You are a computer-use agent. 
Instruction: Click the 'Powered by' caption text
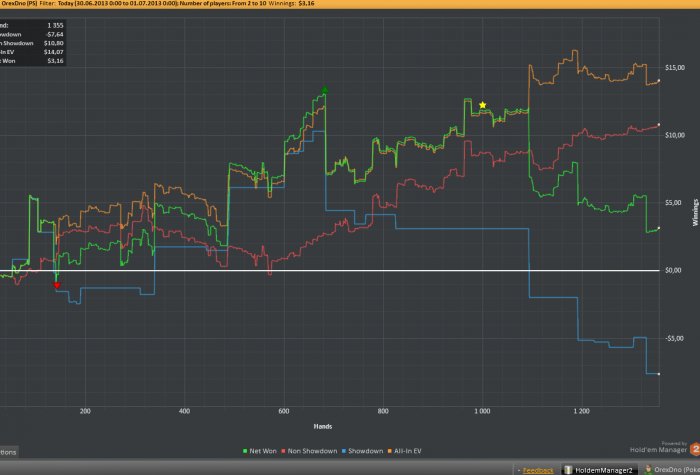coord(675,443)
